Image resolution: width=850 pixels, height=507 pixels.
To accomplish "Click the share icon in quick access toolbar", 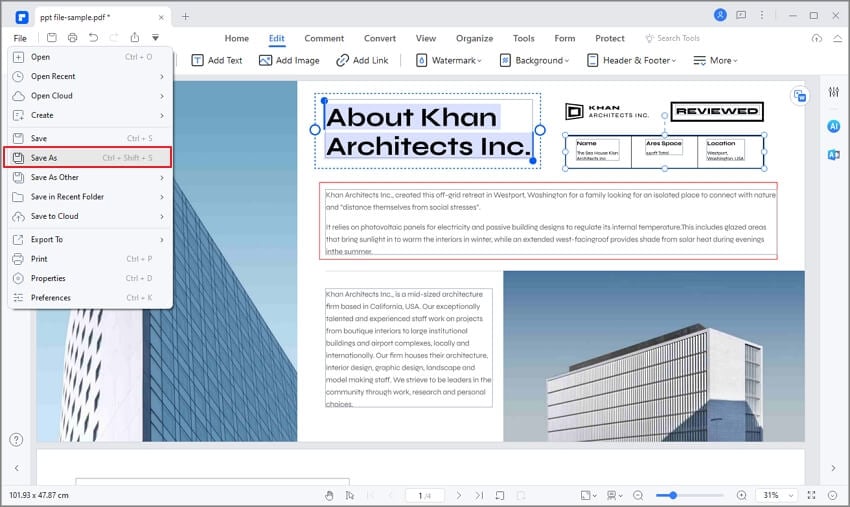I will pyautogui.click(x=134, y=37).
